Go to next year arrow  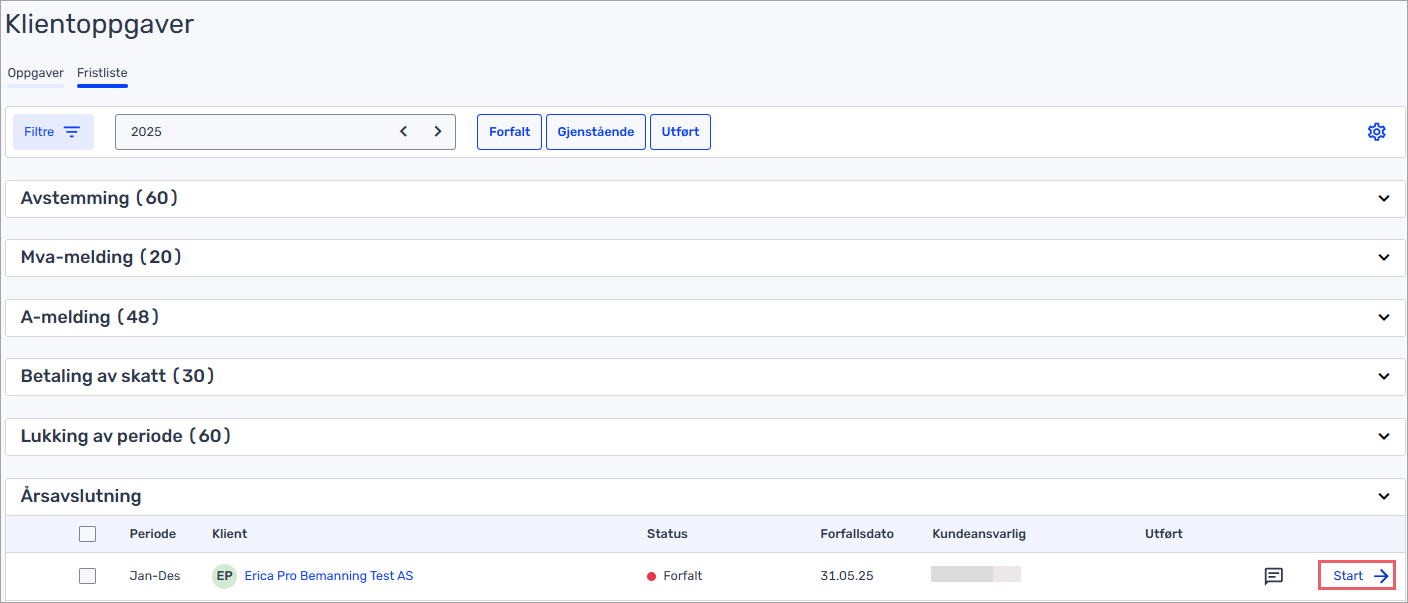pyautogui.click(x=437, y=132)
